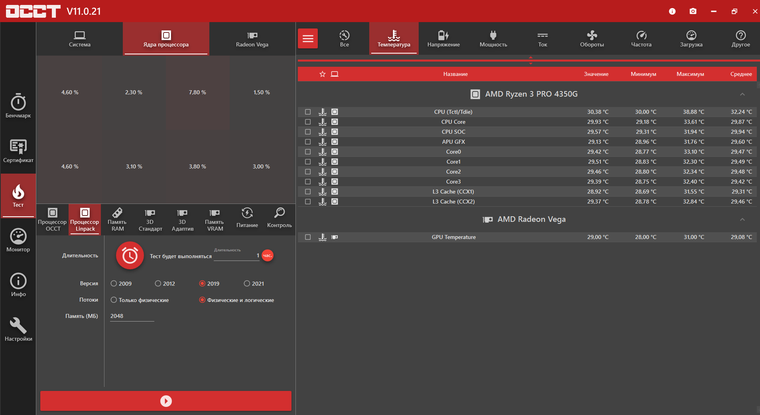
Task: Select the Процессор OCCT test
Action: tap(52, 219)
